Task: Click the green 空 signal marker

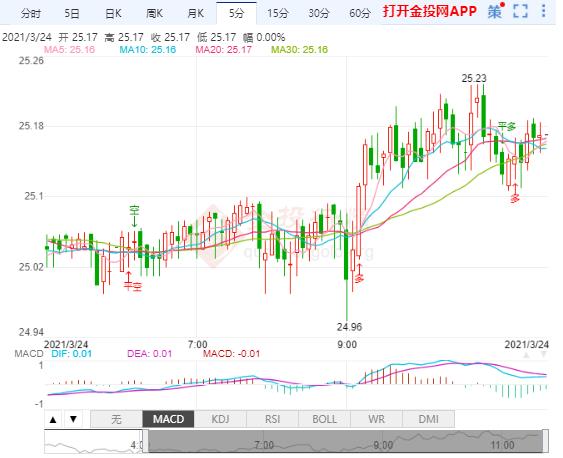Action: pyautogui.click(x=135, y=210)
